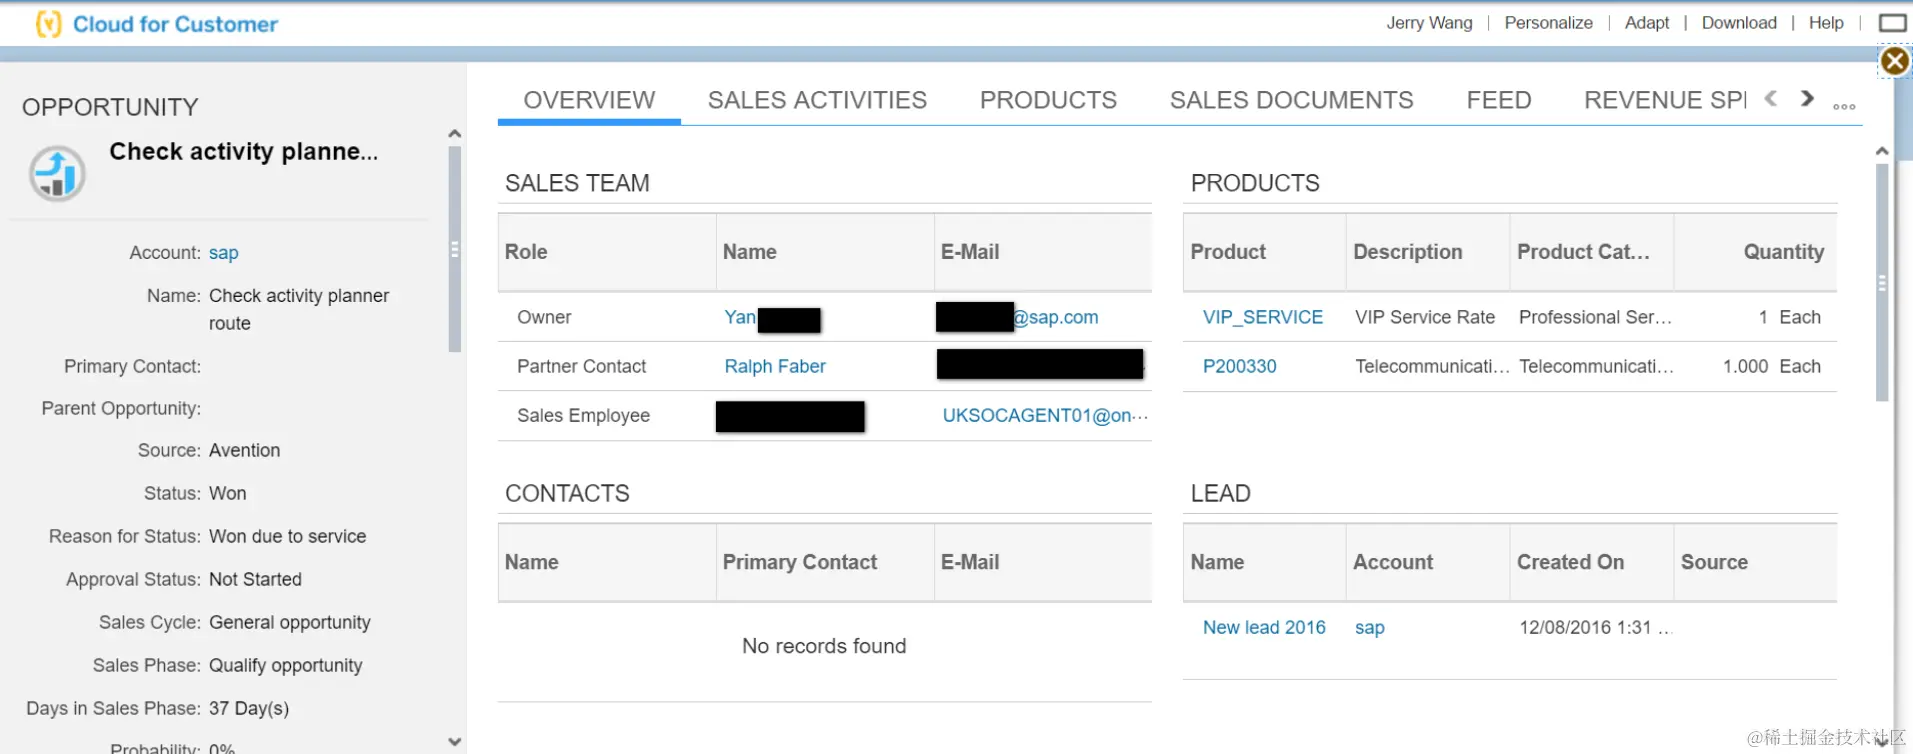This screenshot has height=754, width=1913.
Task: Open the Feed tab
Action: pos(1498,100)
